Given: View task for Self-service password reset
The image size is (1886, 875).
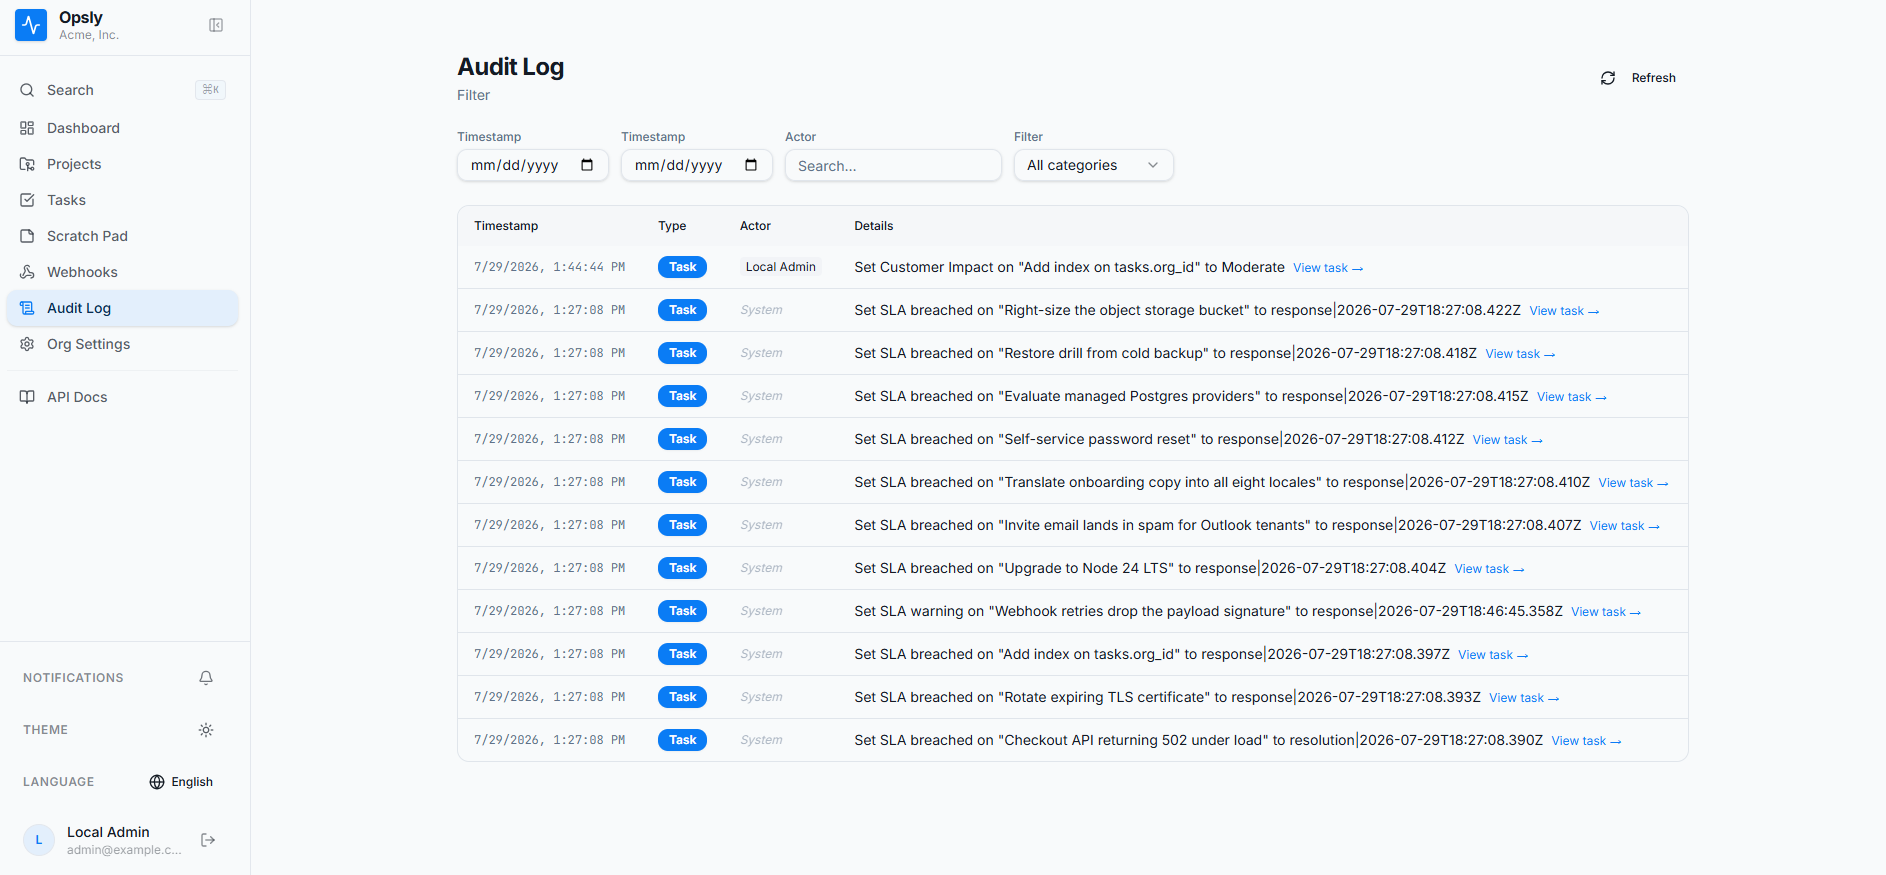Looking at the screenshot, I should (1507, 440).
